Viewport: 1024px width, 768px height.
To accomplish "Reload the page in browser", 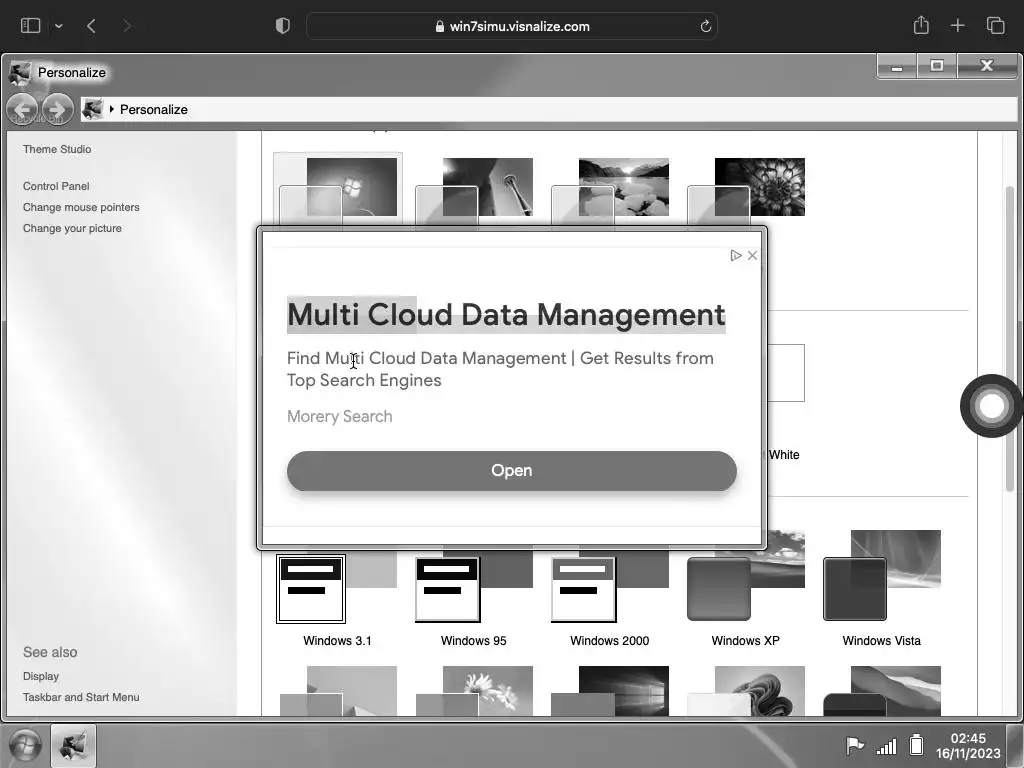I will (x=705, y=26).
